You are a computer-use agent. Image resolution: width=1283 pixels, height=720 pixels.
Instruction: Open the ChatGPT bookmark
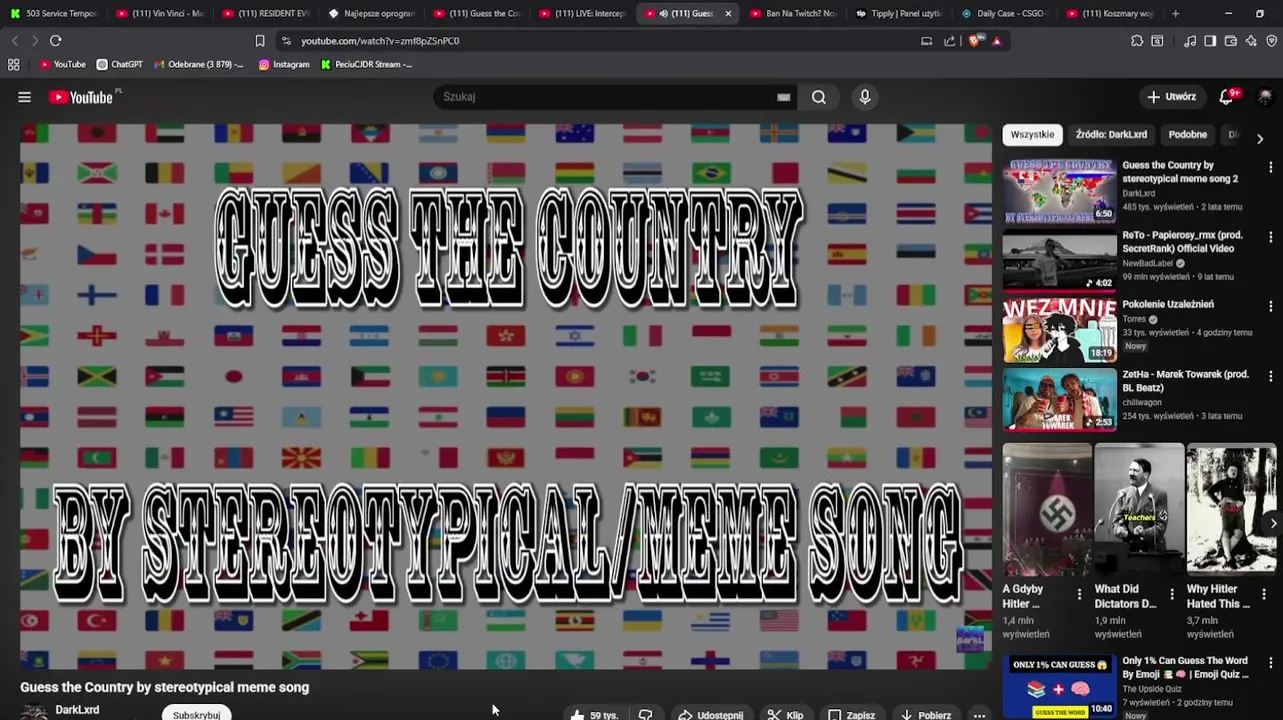[x=119, y=64]
